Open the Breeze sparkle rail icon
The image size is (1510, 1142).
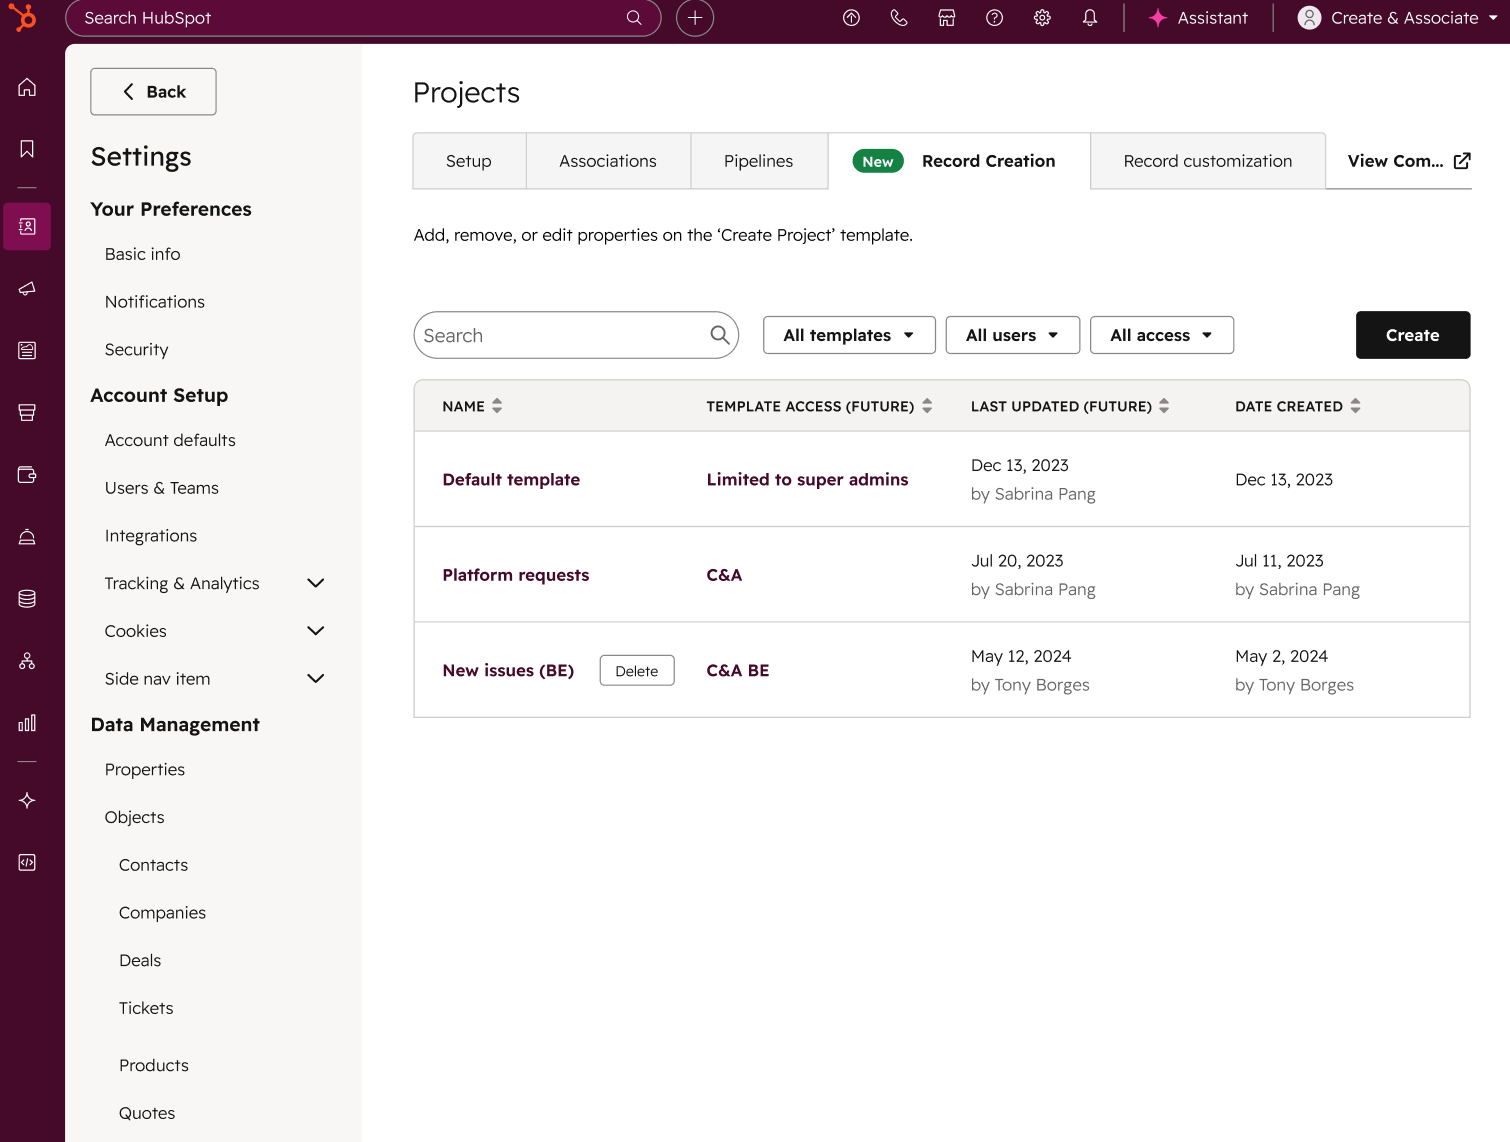[27, 800]
